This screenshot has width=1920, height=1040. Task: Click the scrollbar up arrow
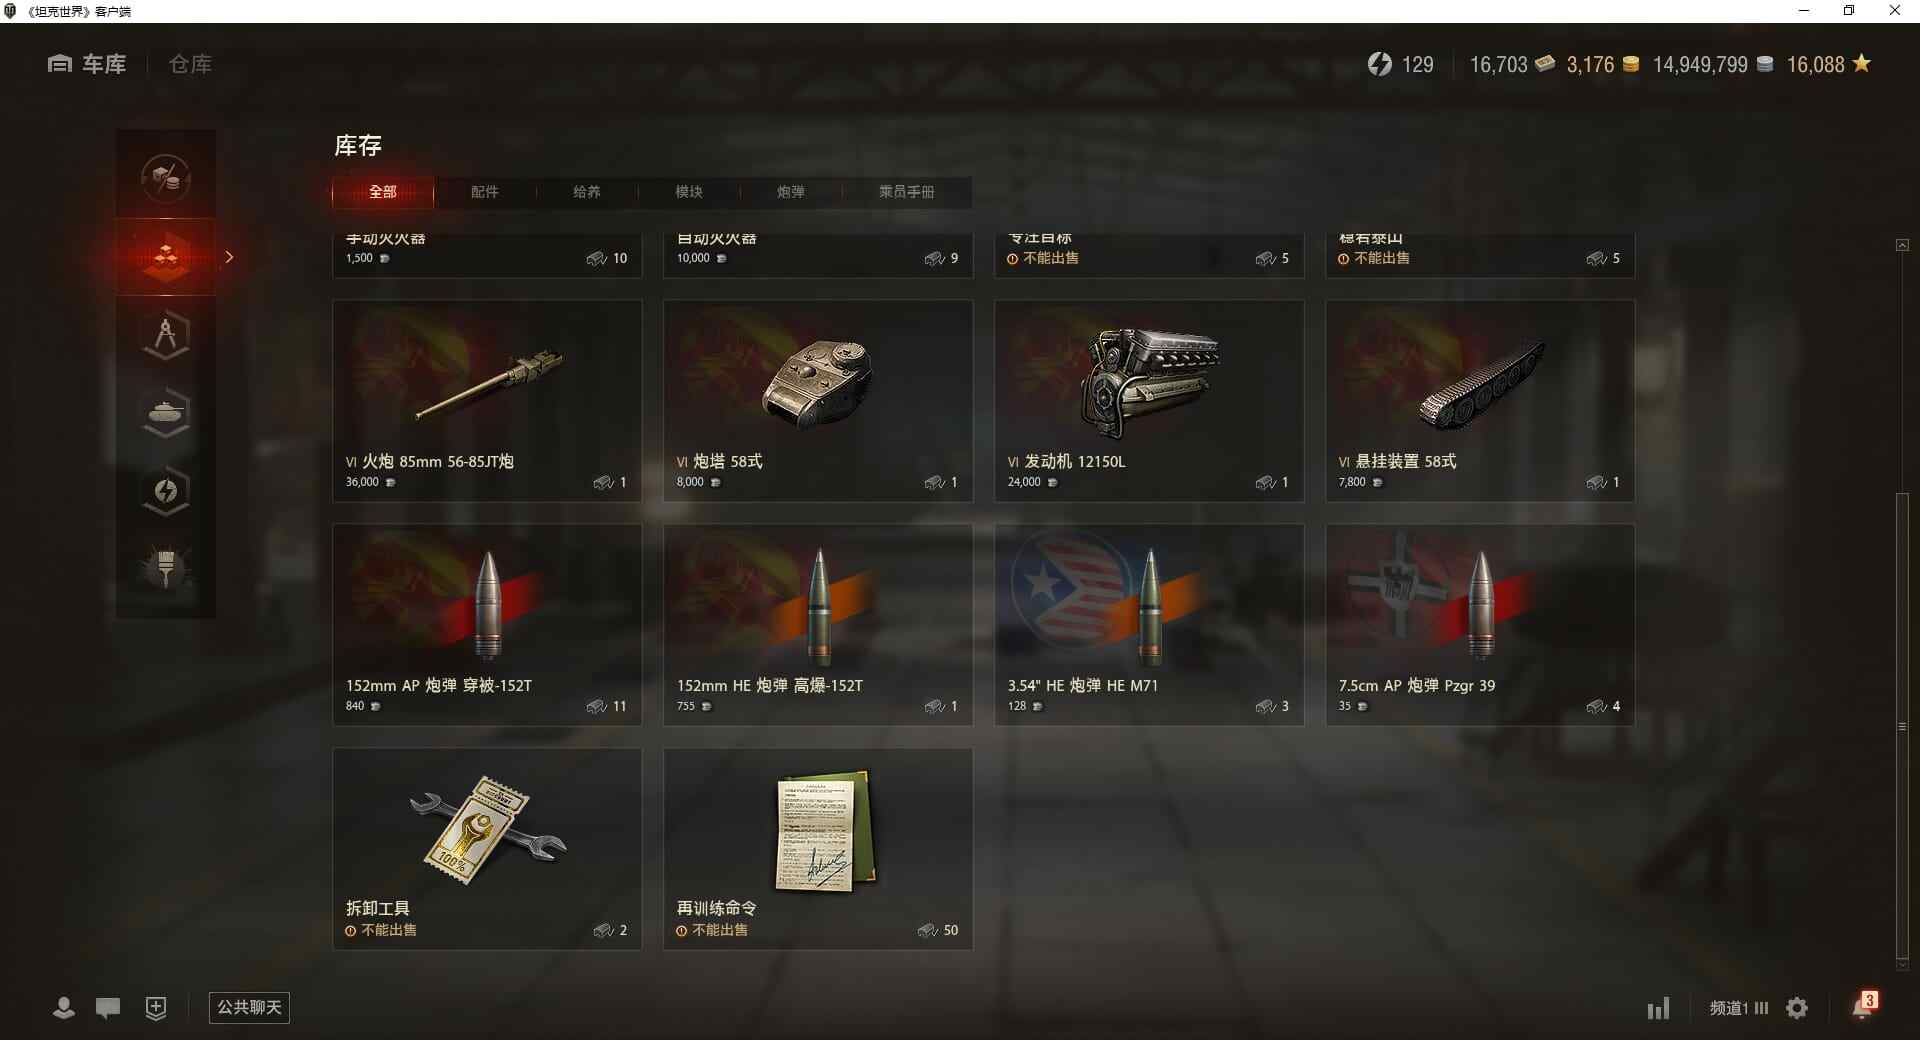click(1902, 245)
